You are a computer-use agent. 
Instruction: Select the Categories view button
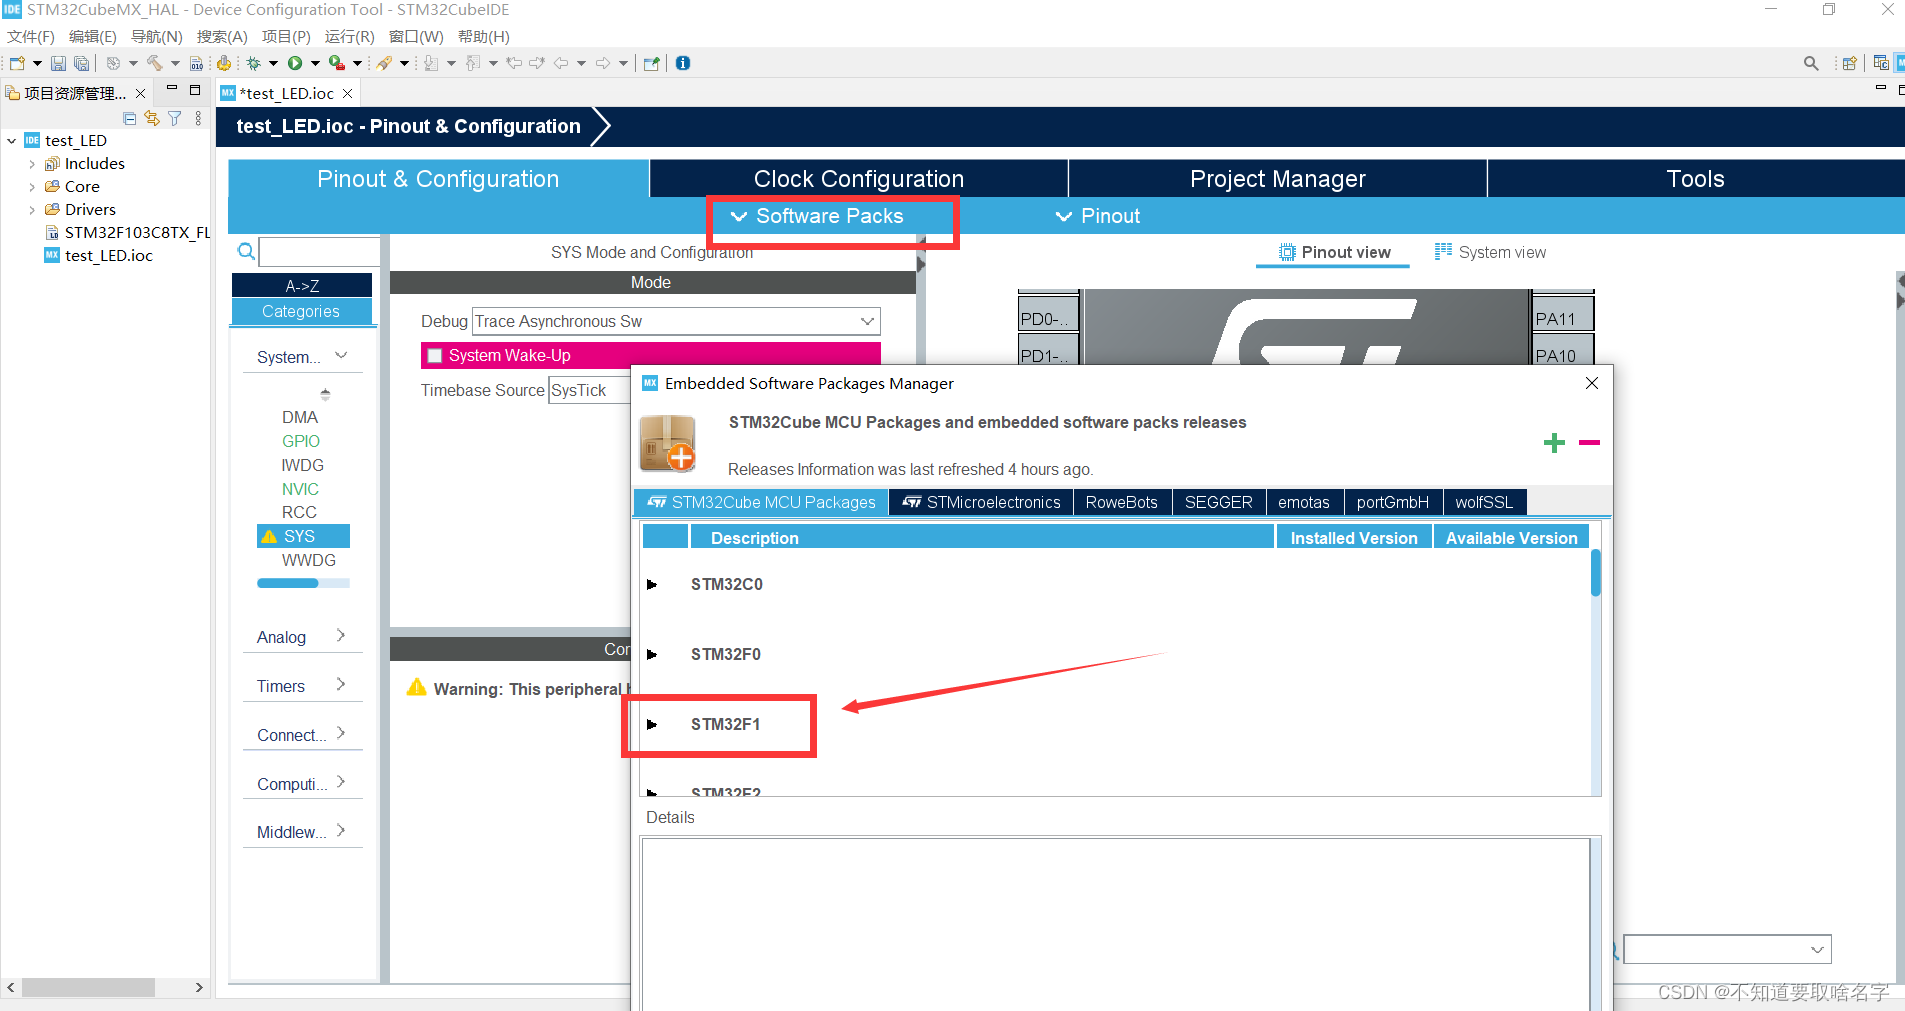[x=302, y=311]
